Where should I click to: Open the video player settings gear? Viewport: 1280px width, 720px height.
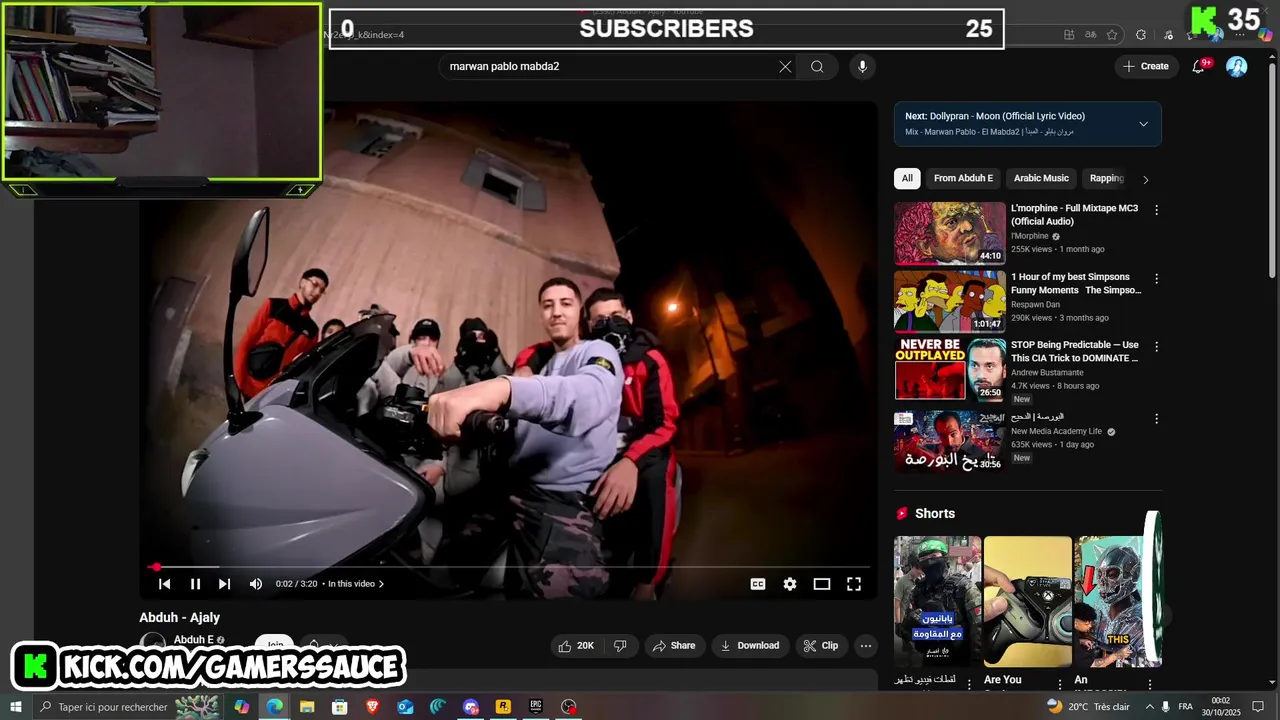click(x=790, y=584)
